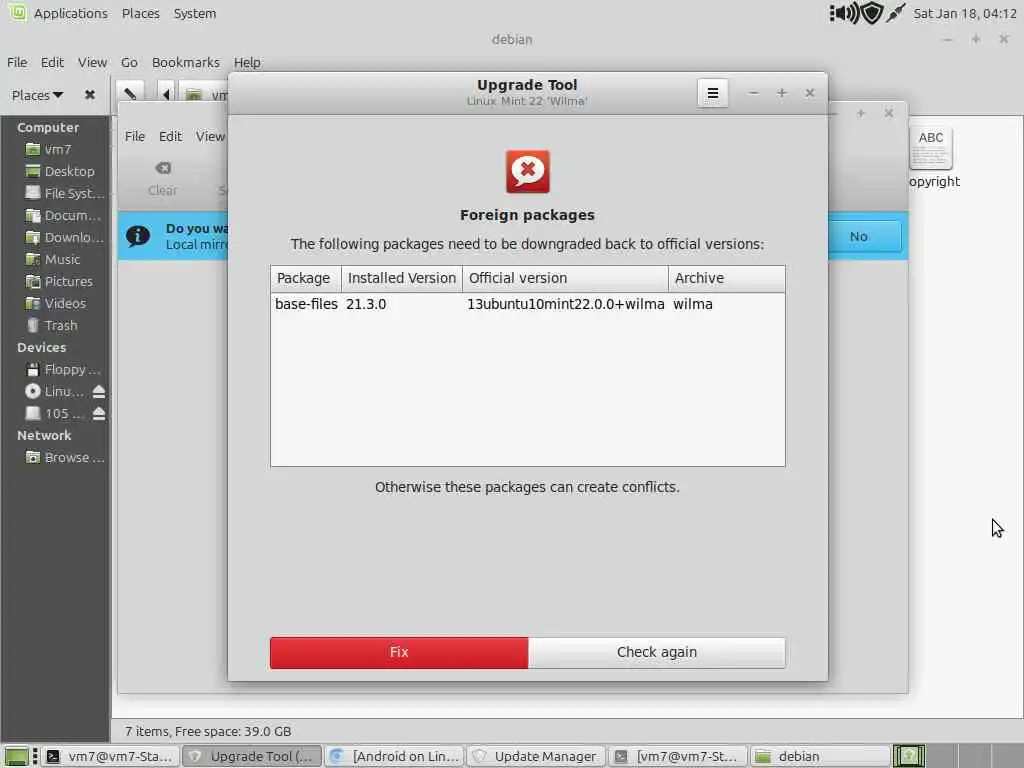Click the clock showing Sat Jan 18
Screen dimensions: 1024x768
[x=965, y=13]
